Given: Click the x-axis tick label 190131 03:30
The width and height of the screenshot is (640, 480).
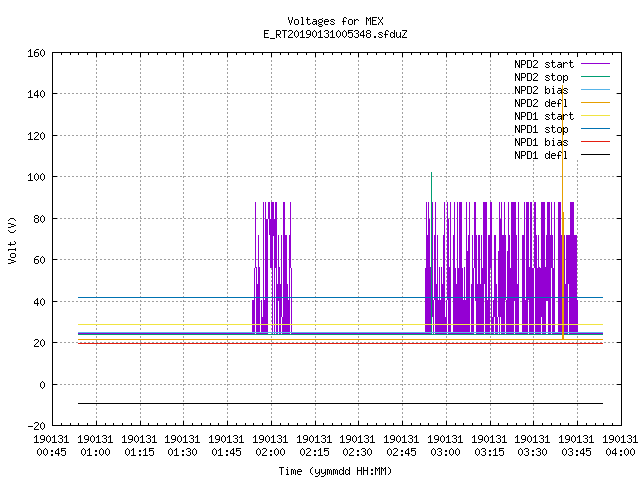Looking at the screenshot, I should tap(532, 446).
